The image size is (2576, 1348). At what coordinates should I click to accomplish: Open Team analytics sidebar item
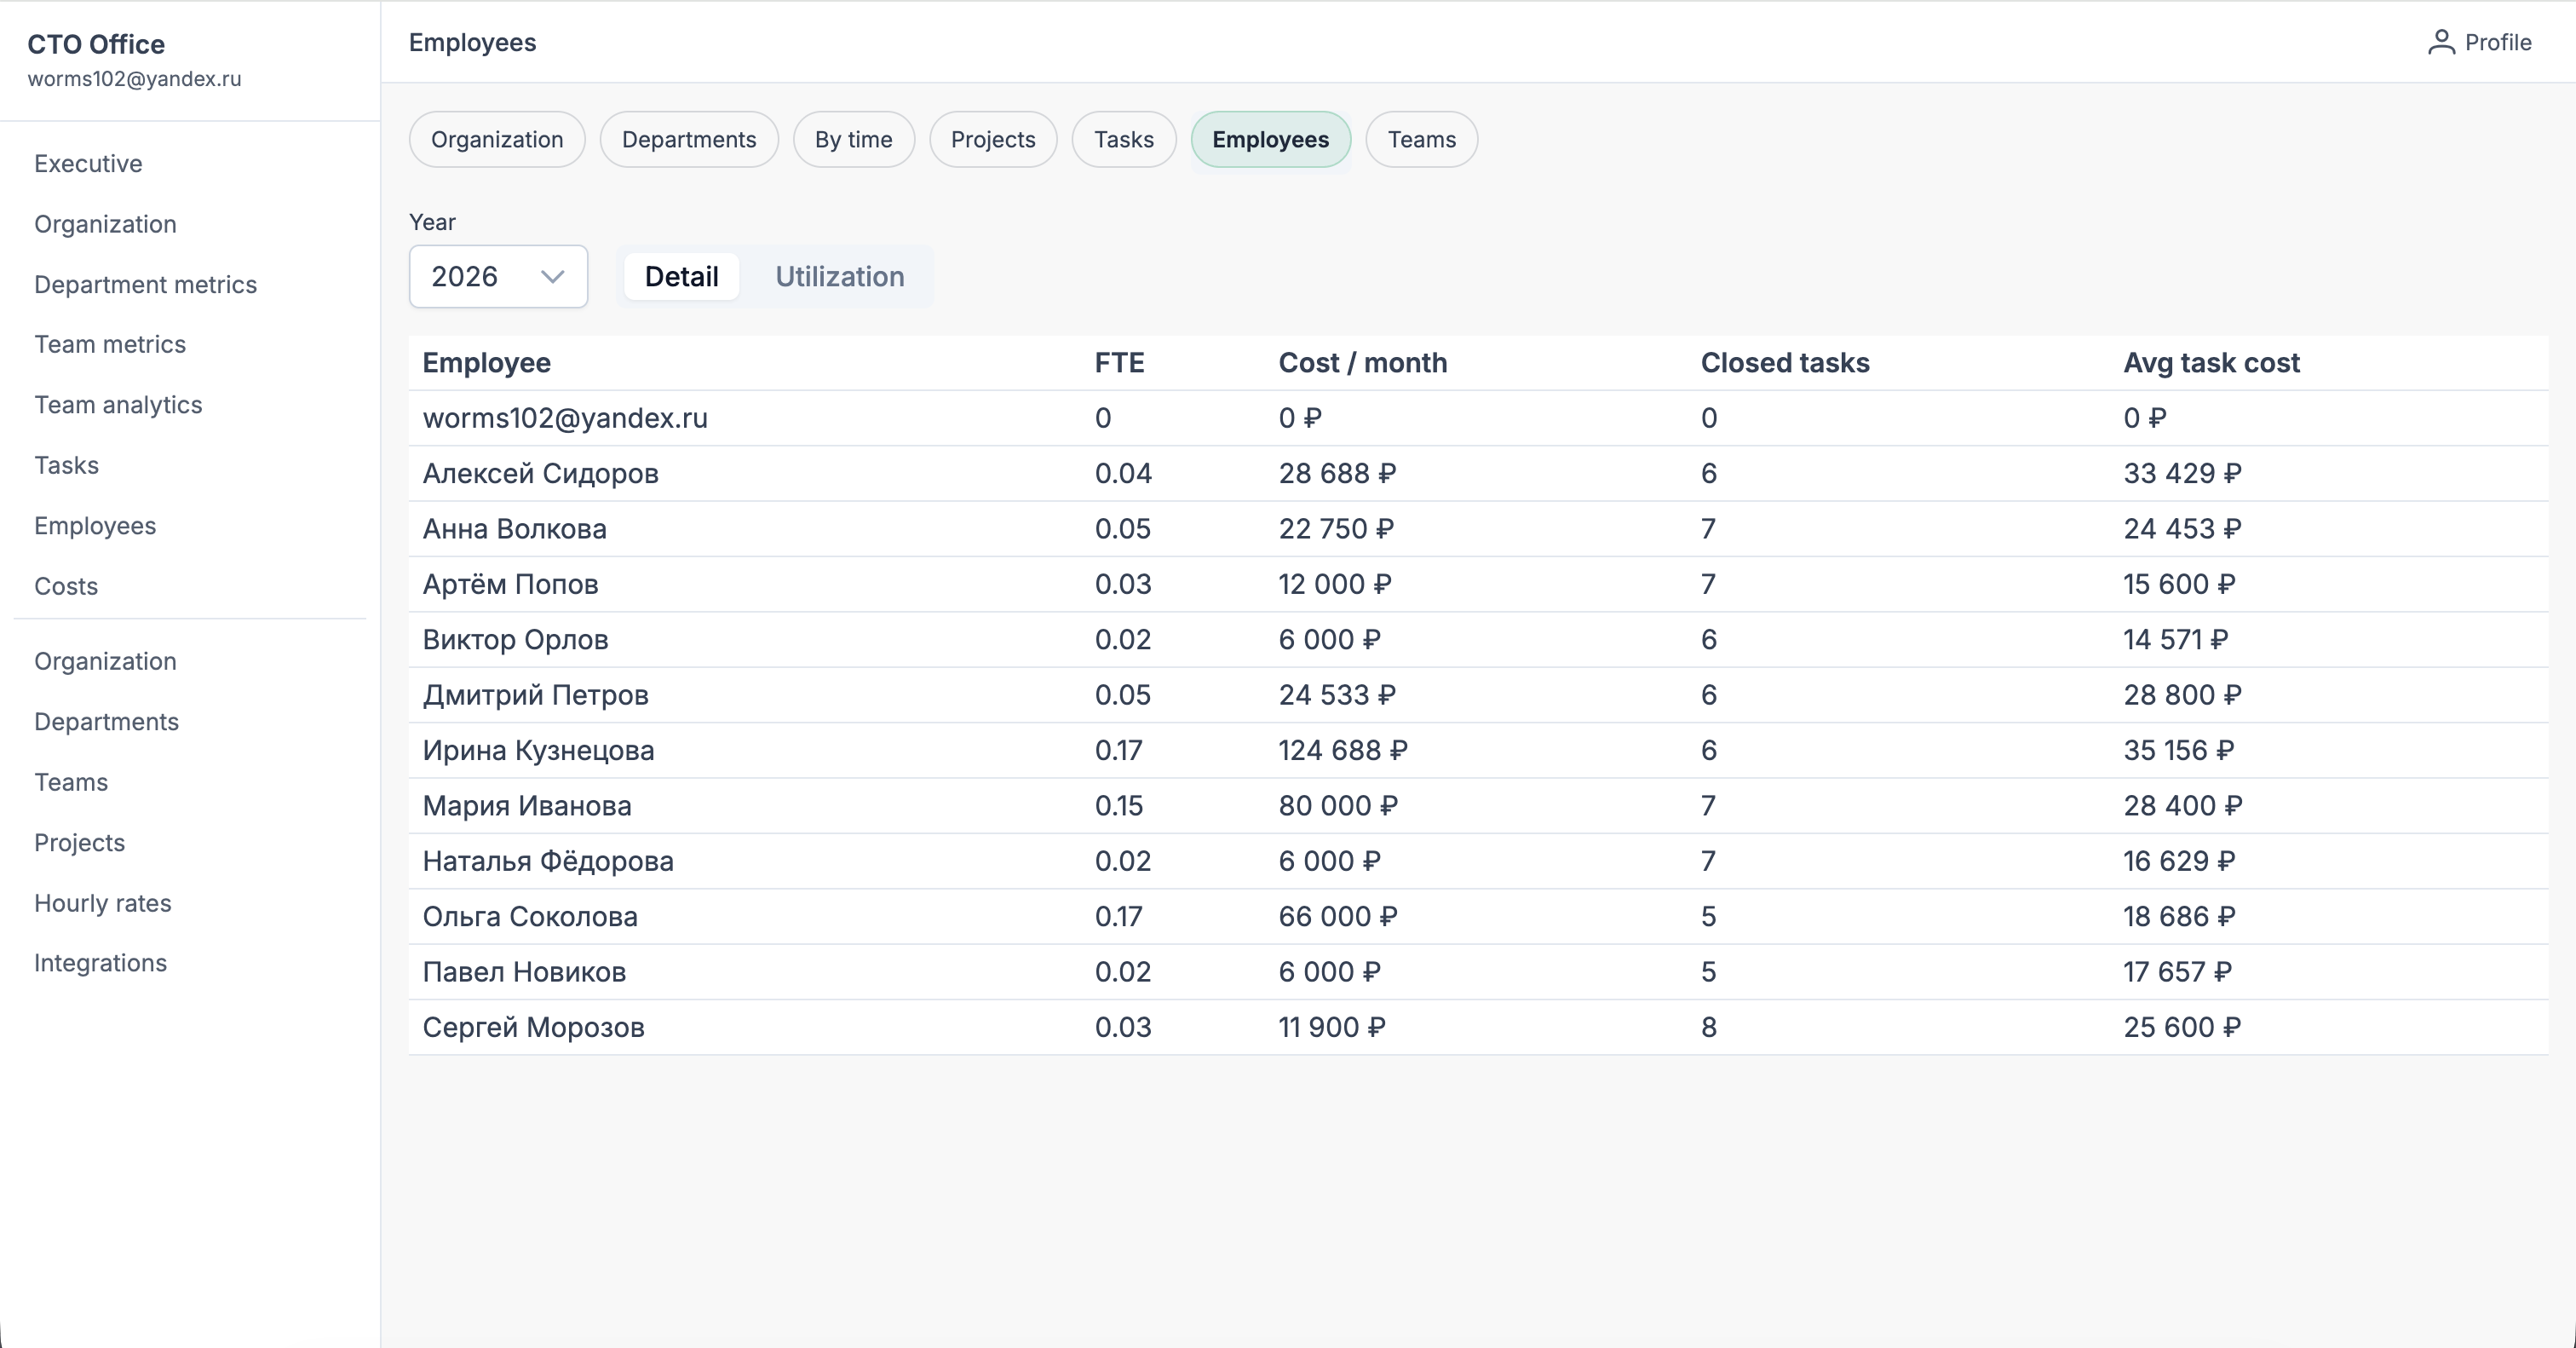pyautogui.click(x=118, y=405)
